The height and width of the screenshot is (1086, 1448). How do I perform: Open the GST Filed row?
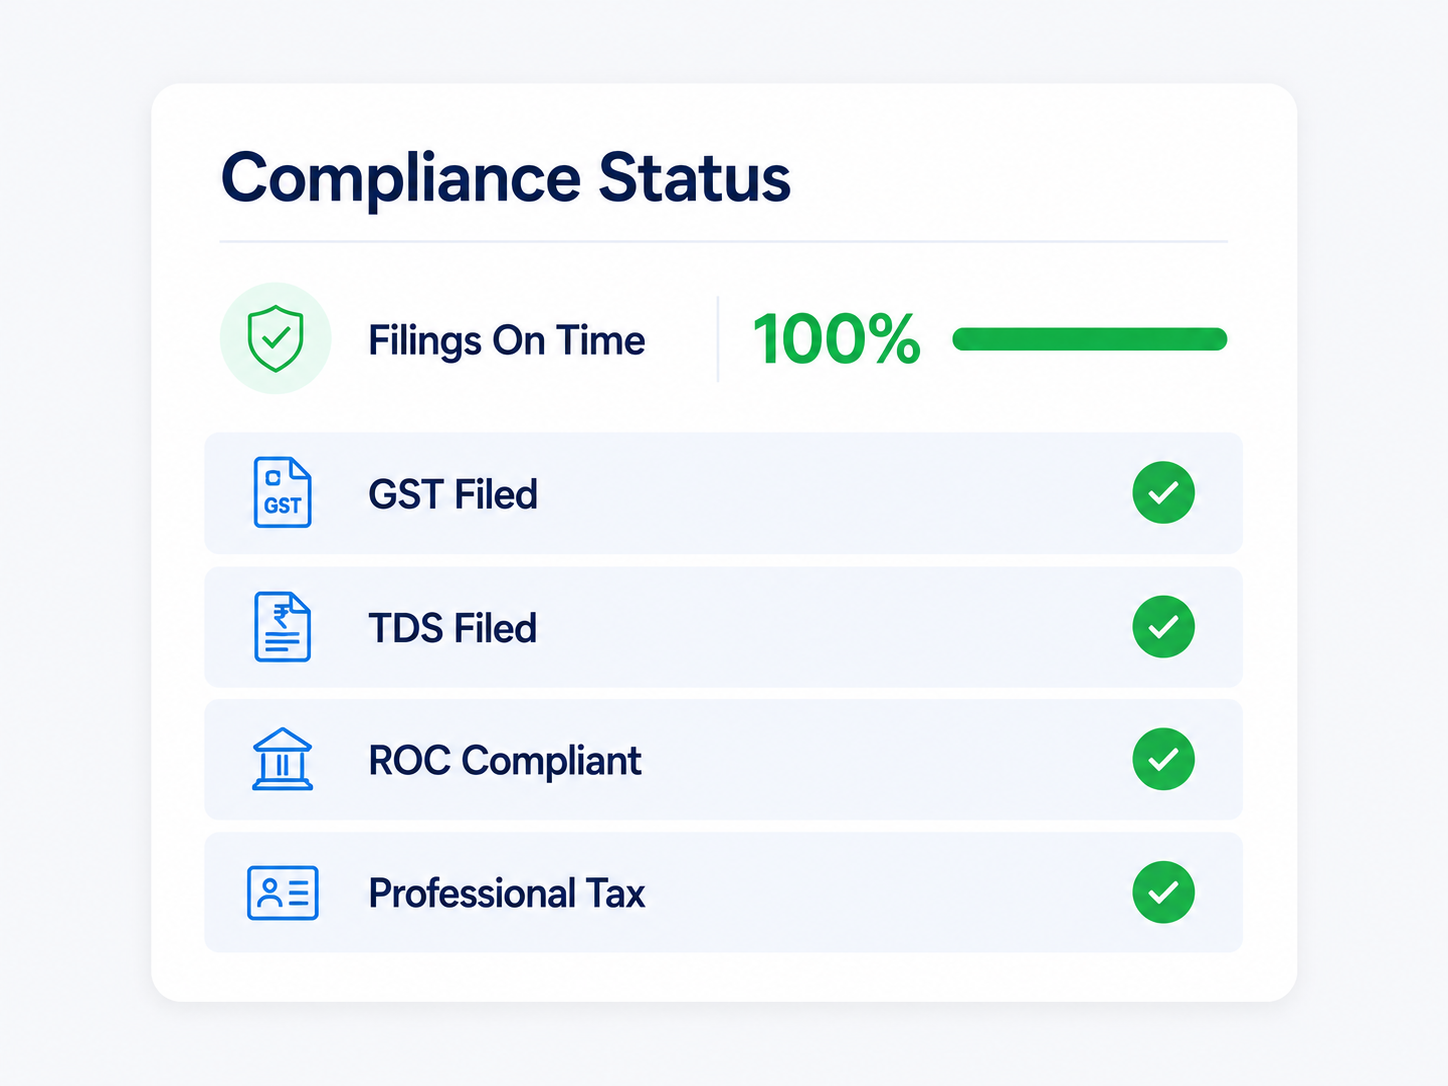pos(723,493)
